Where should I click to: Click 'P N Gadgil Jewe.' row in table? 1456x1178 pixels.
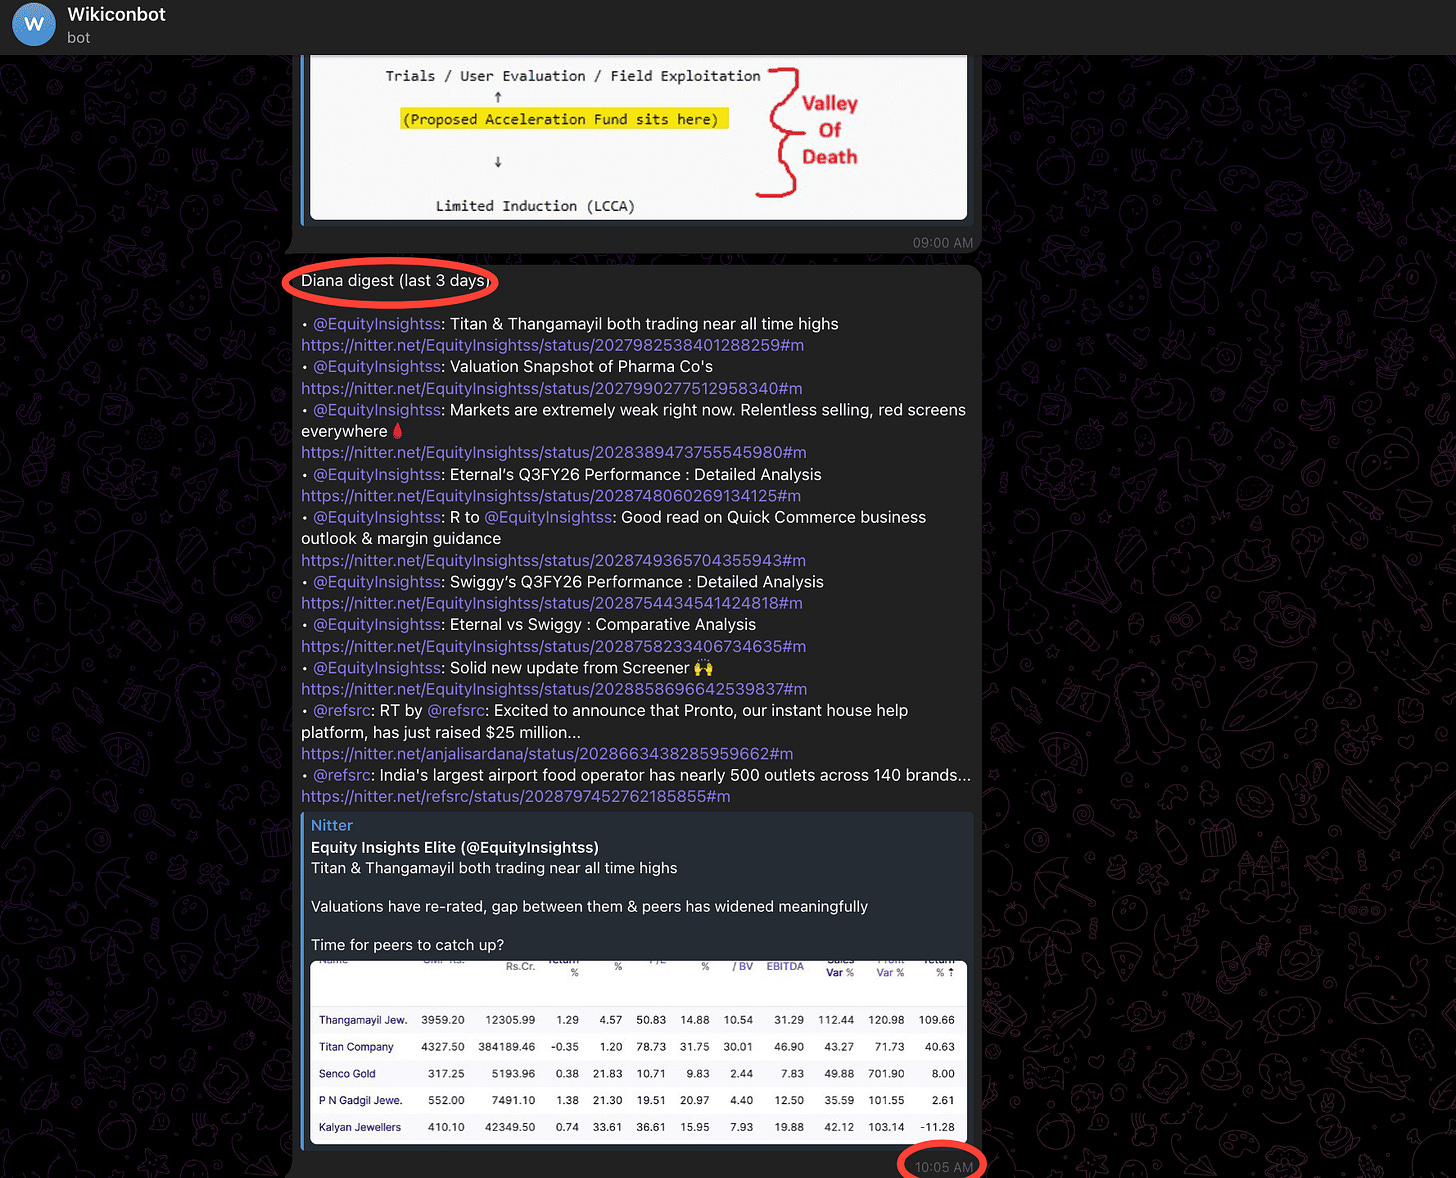[x=639, y=1100]
